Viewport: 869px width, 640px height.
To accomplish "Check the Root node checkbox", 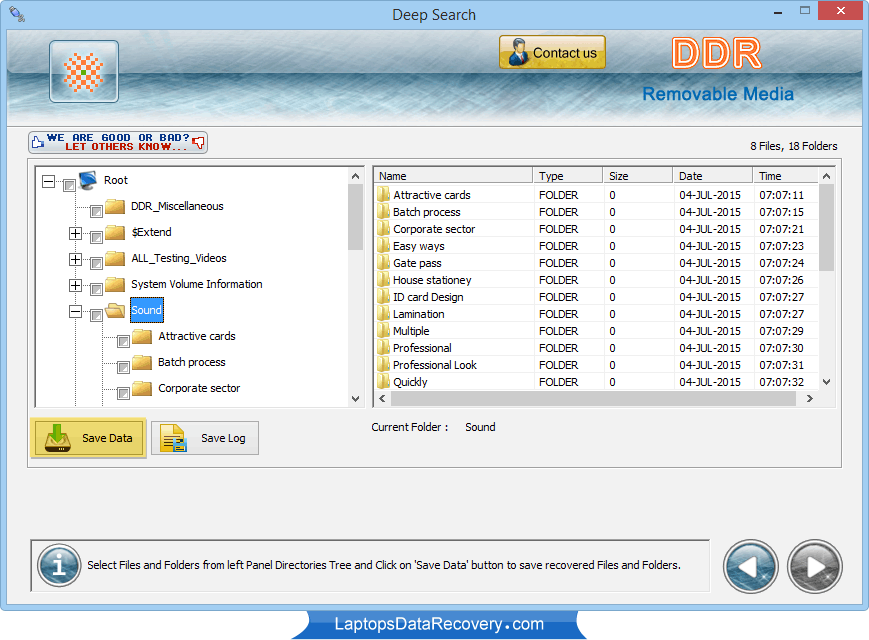I will click(x=67, y=181).
